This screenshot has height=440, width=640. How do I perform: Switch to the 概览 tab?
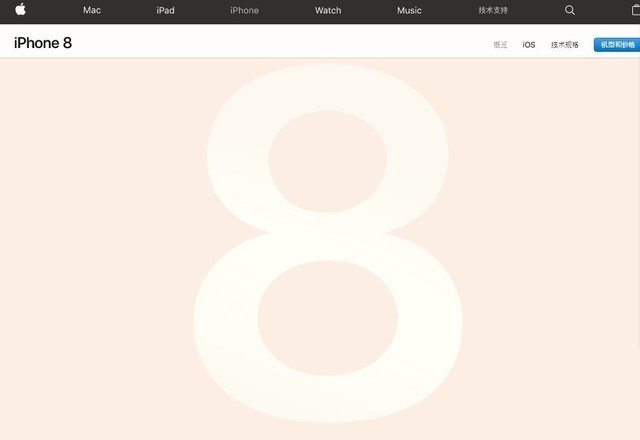pyautogui.click(x=500, y=45)
